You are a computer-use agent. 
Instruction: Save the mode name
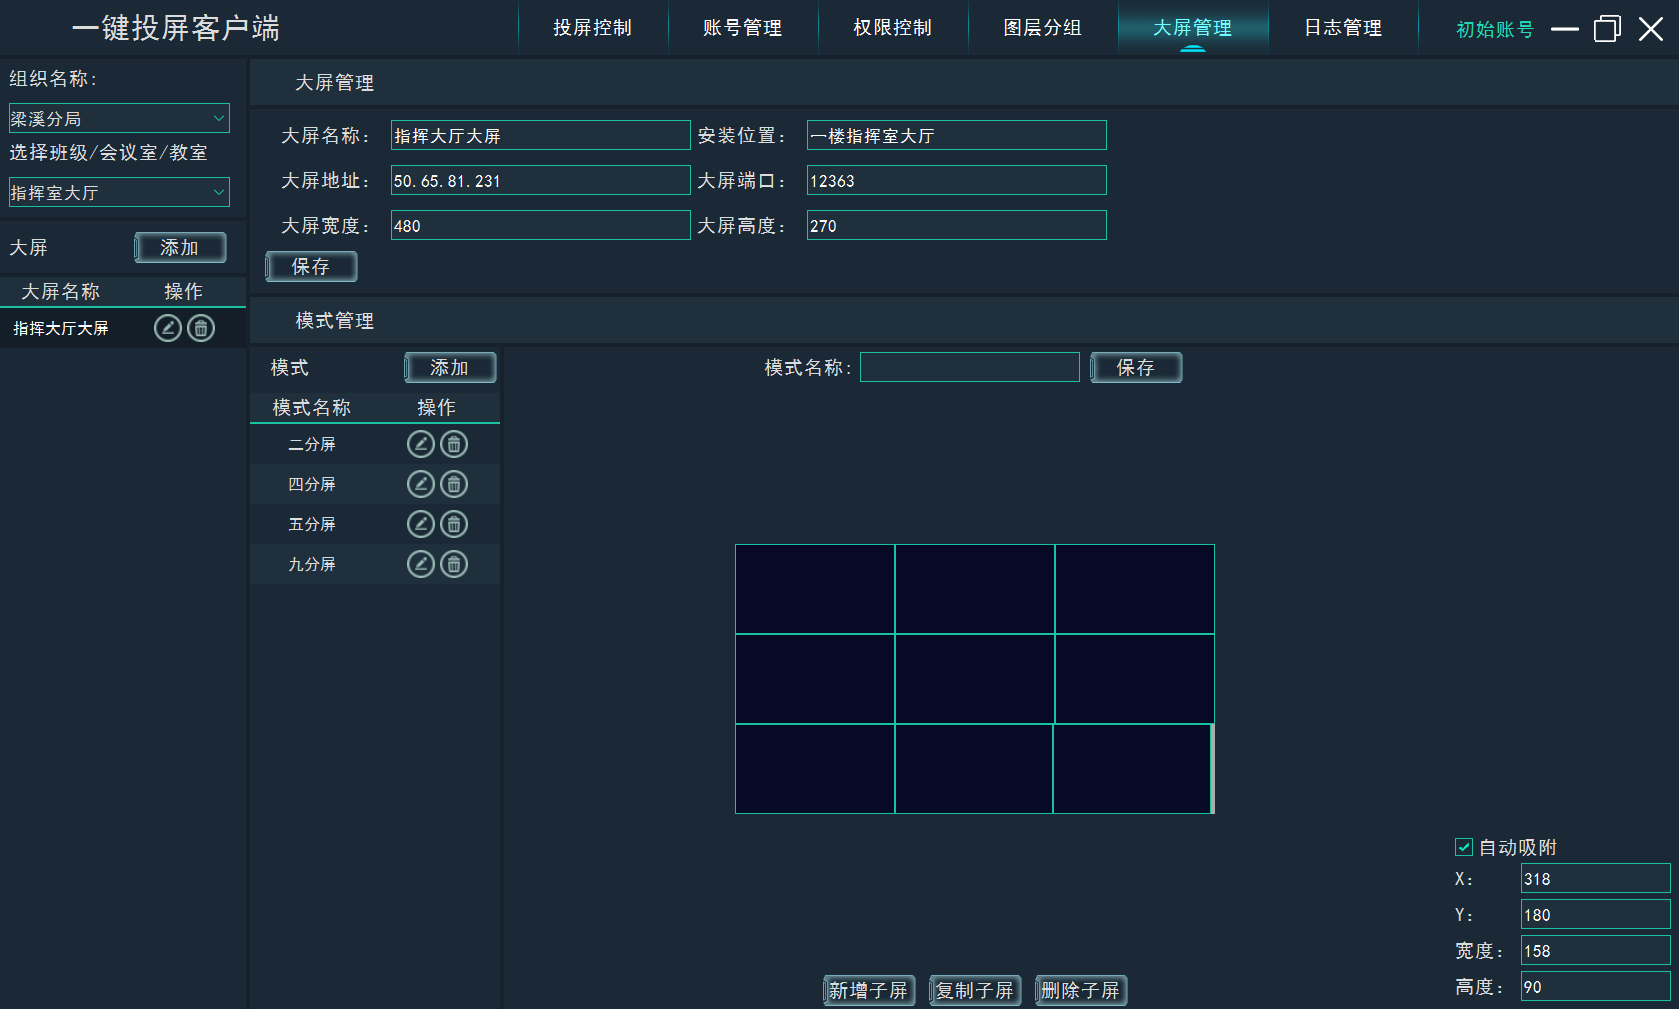click(1136, 367)
